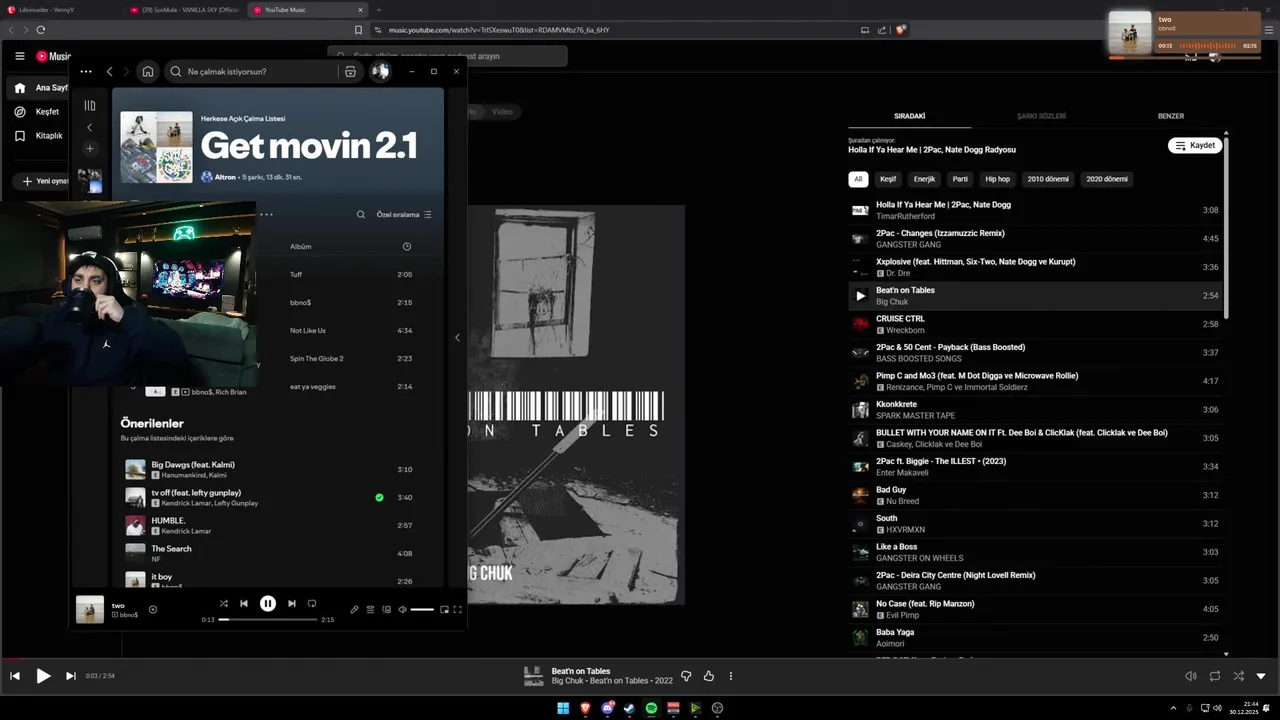Go to next track in YouTube Music
1280x720 pixels.
click(x=70, y=676)
